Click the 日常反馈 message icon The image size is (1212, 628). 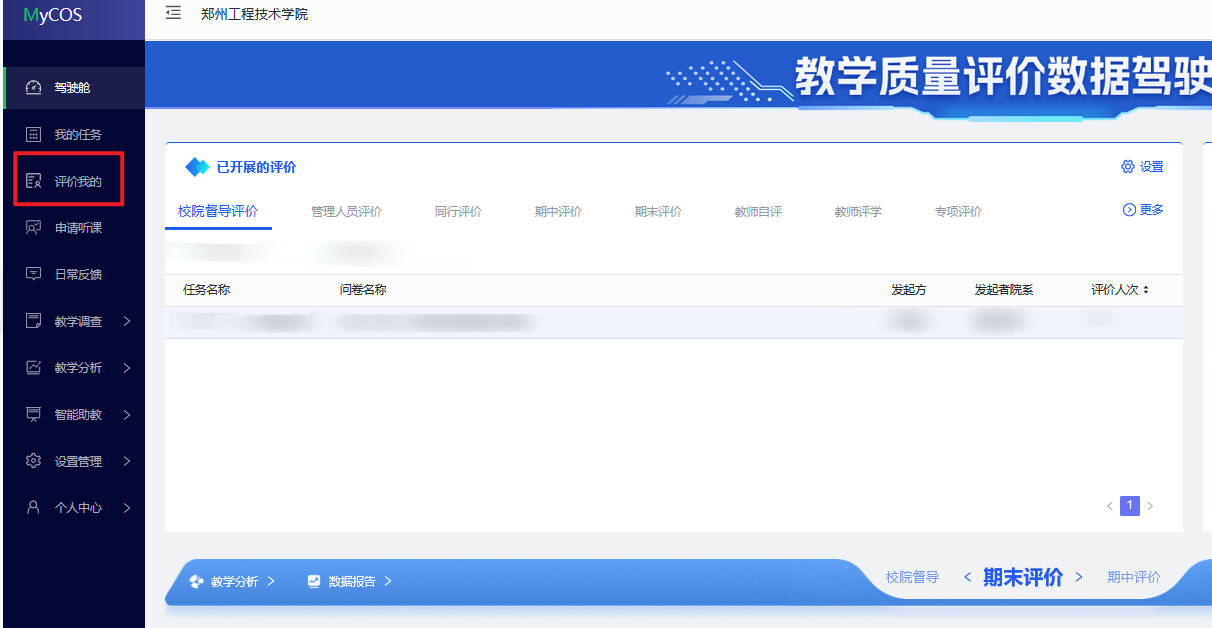pos(33,274)
